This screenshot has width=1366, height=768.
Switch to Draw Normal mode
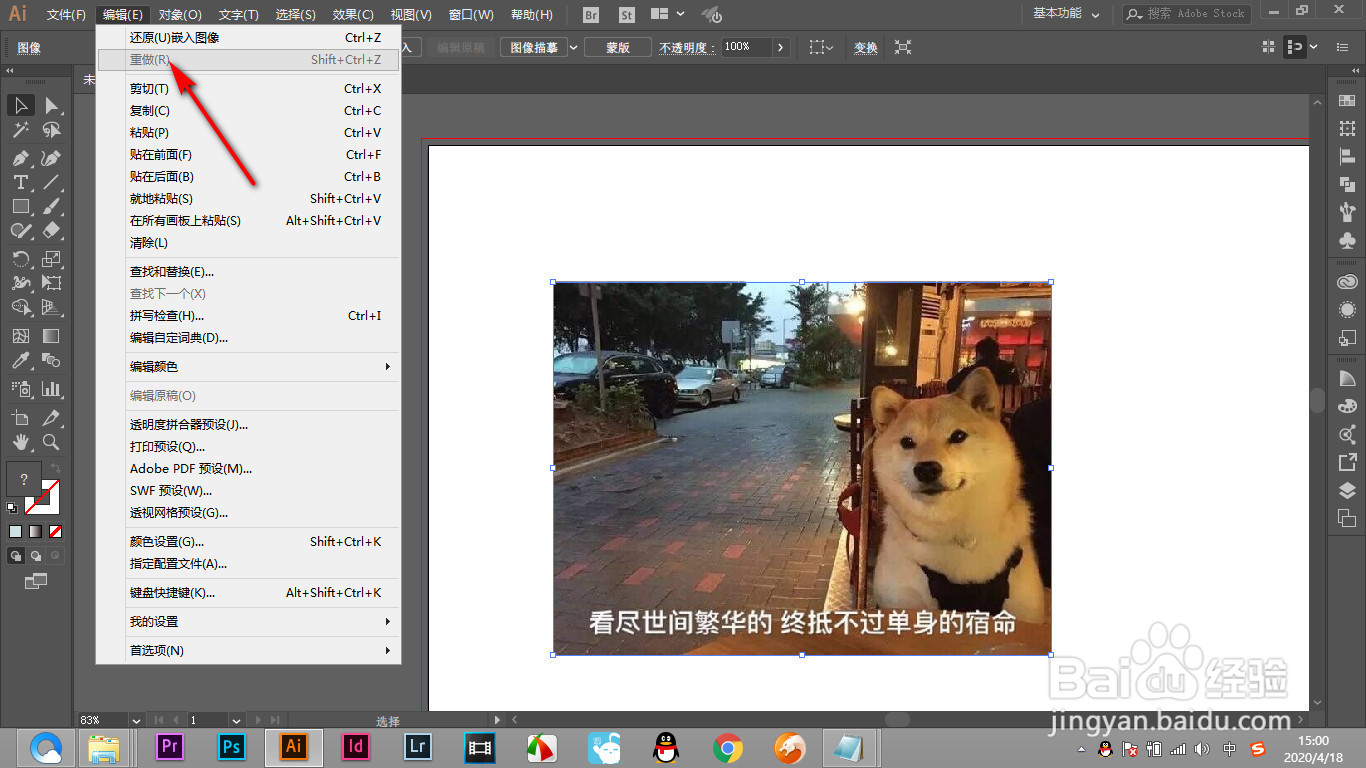16,555
